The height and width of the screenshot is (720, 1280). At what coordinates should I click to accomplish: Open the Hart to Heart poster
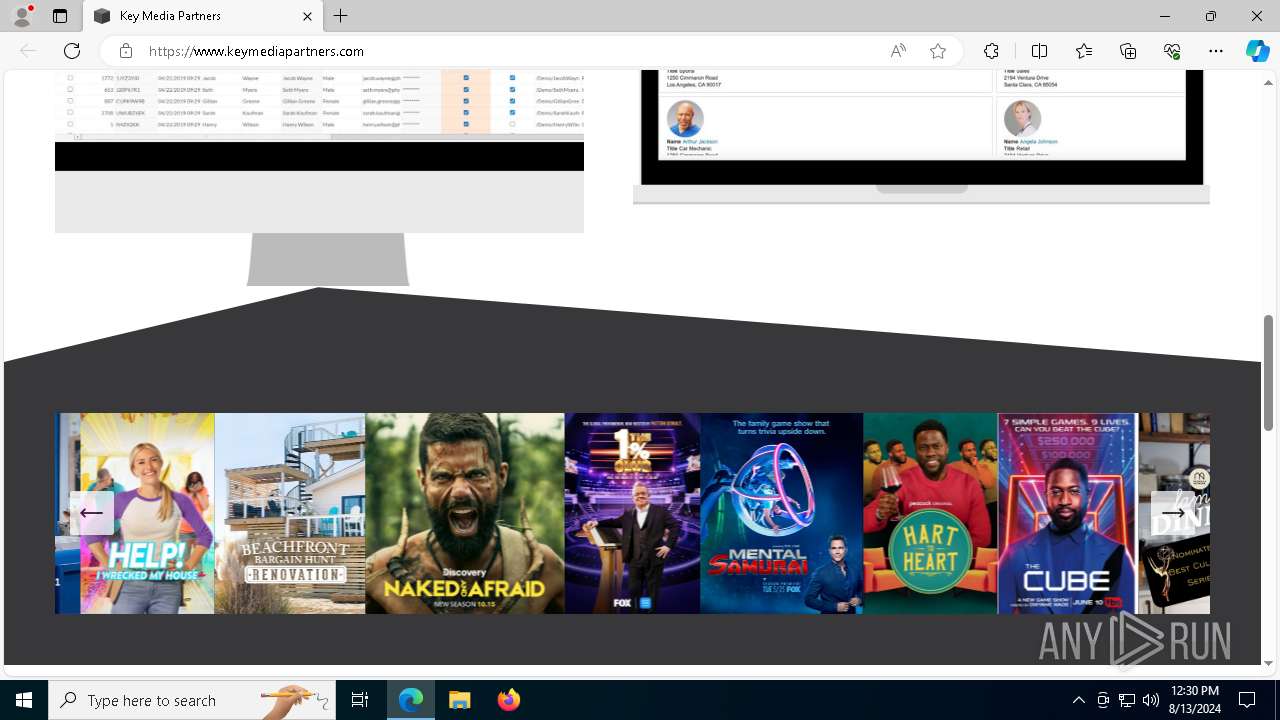(930, 513)
